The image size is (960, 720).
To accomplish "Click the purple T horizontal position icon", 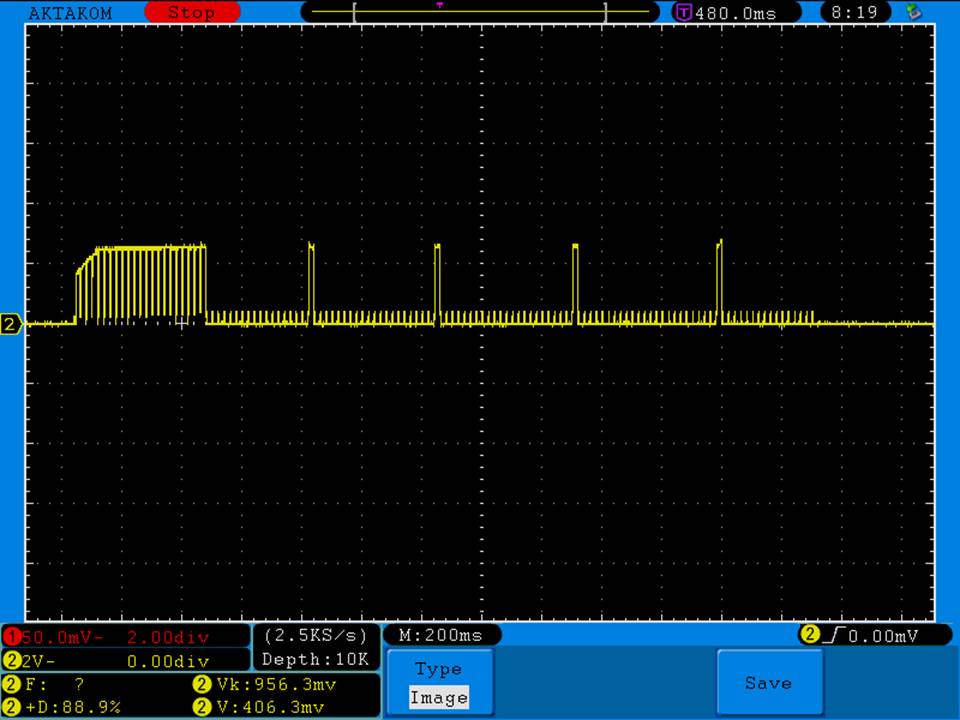I will coord(684,13).
